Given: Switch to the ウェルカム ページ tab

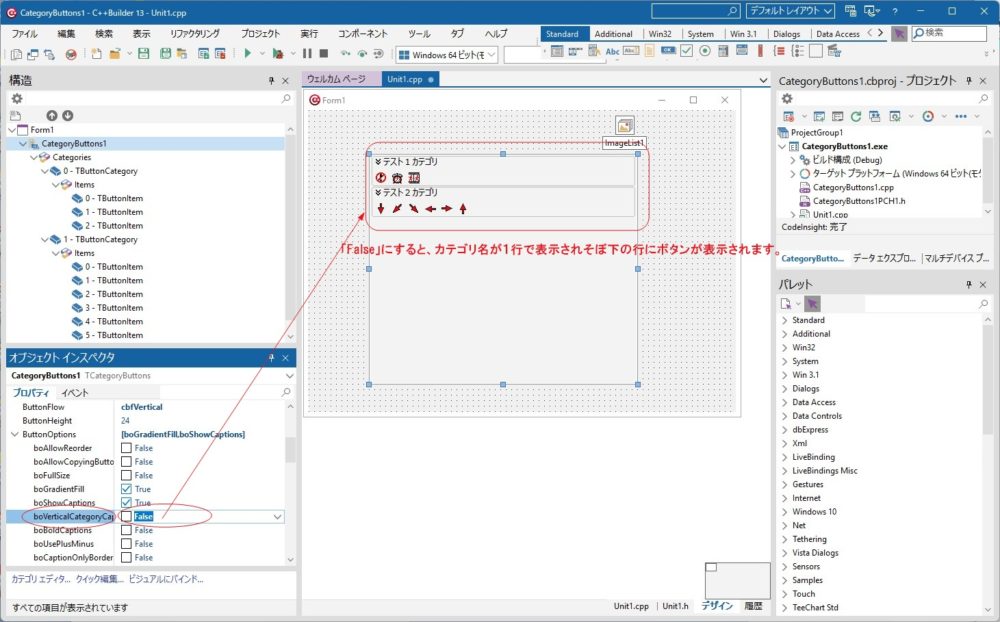Looking at the screenshot, I should click(x=336, y=79).
